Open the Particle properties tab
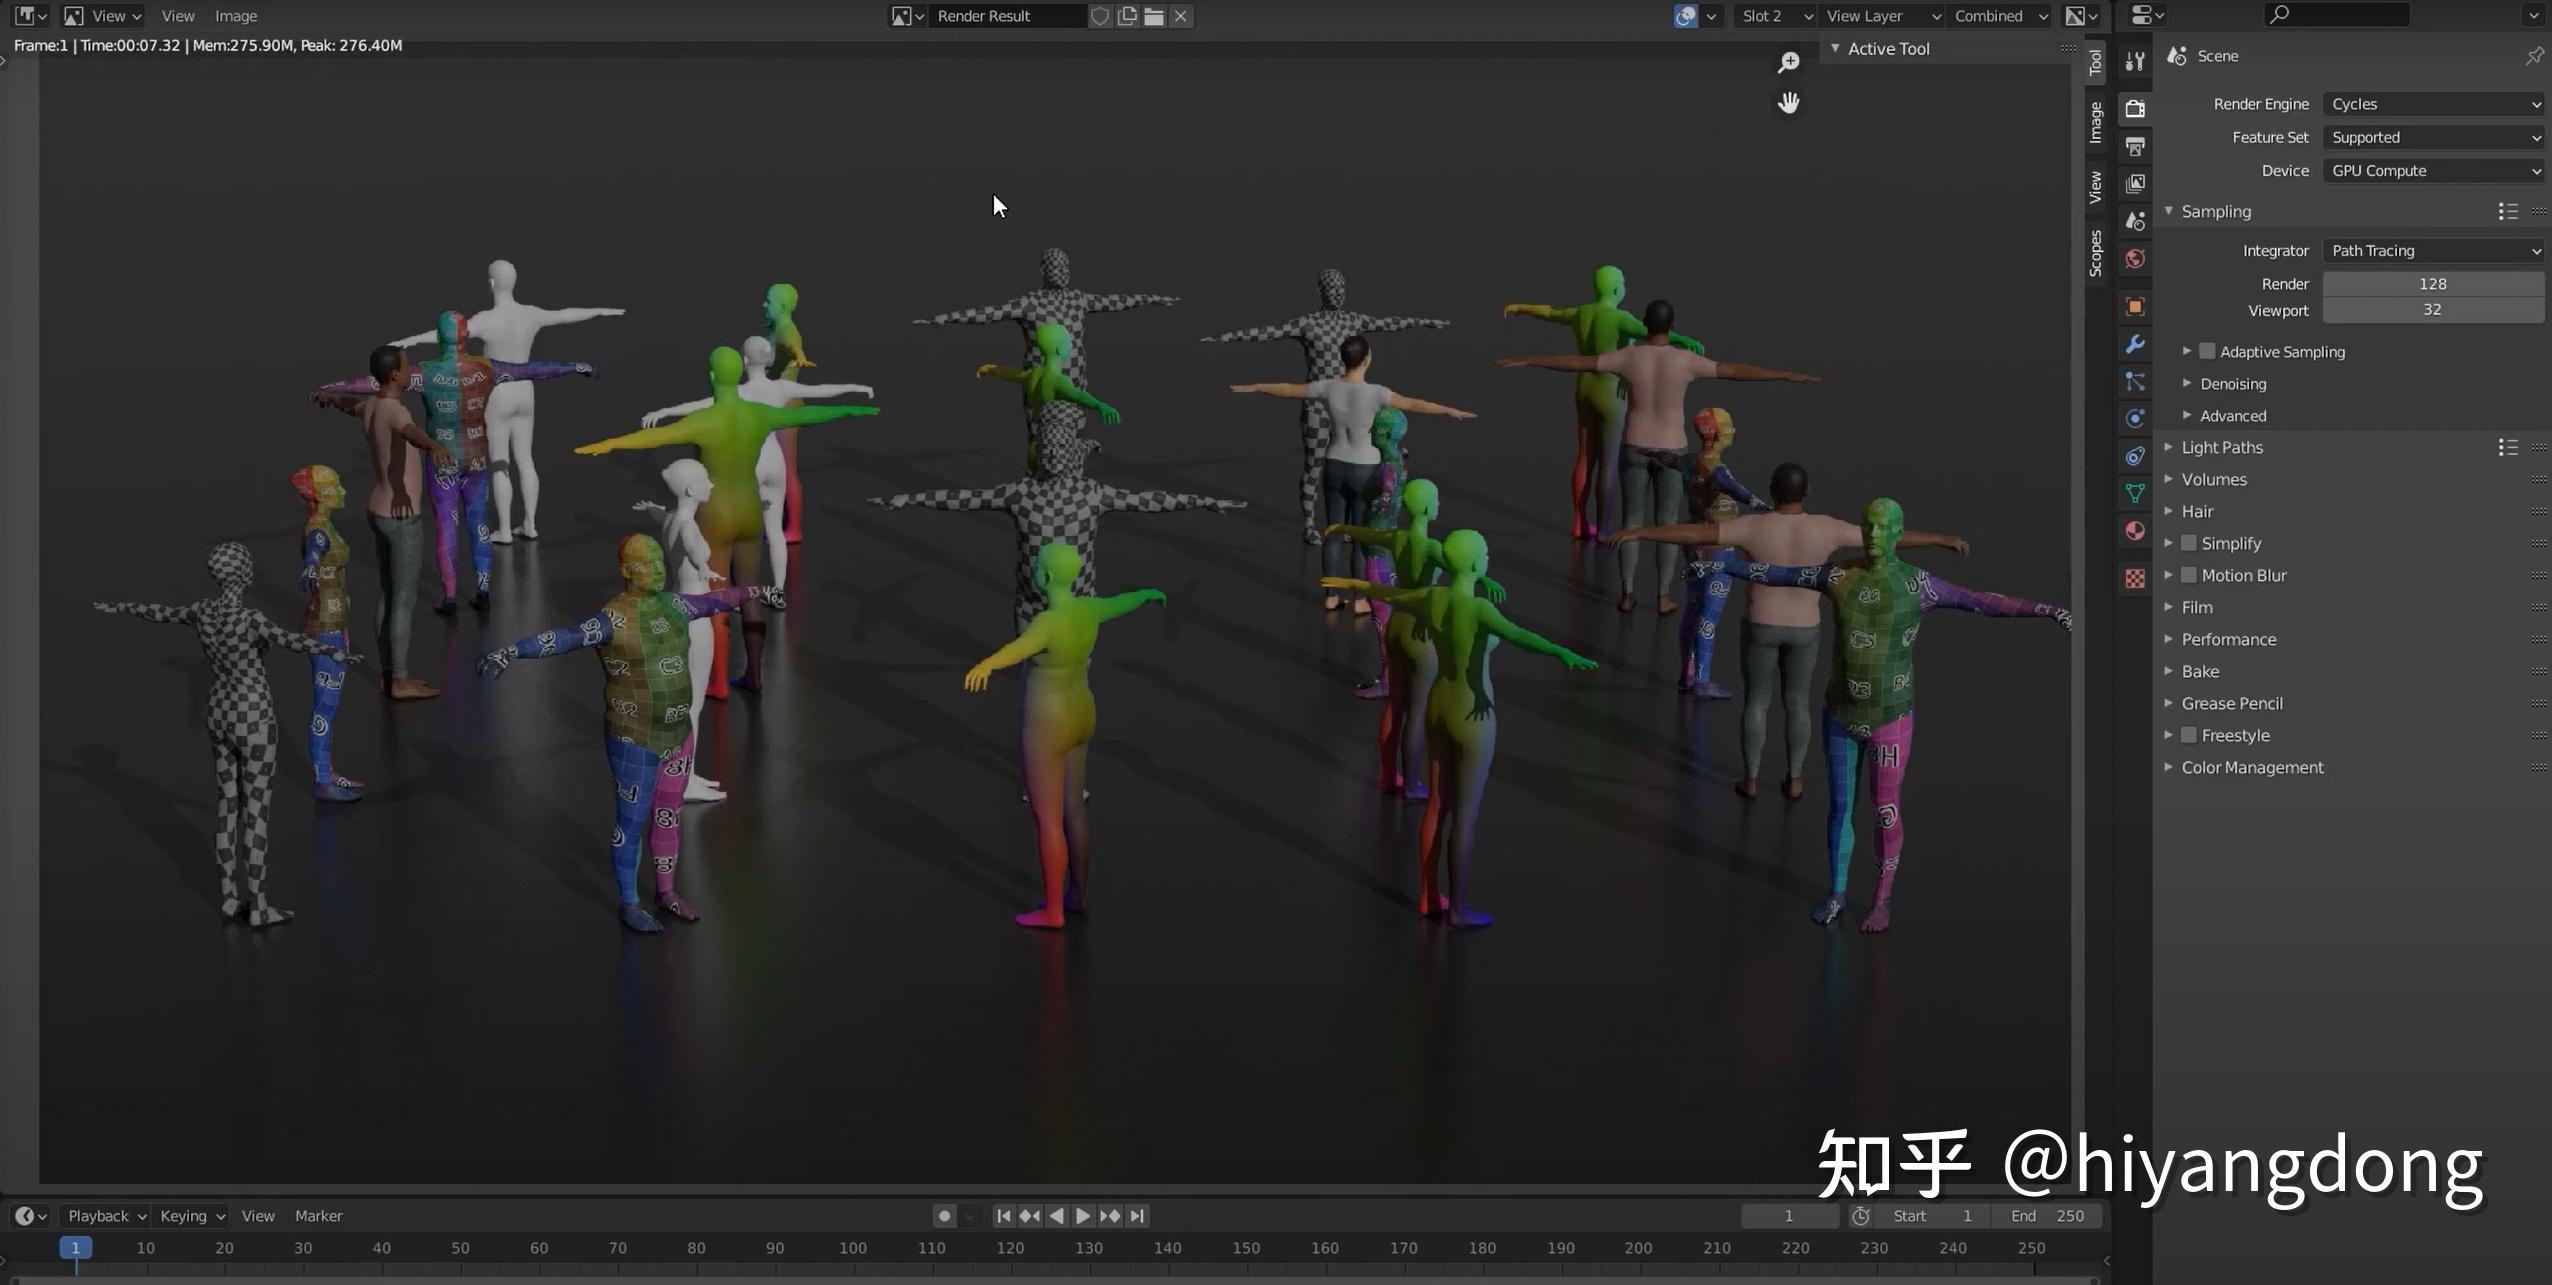 point(2135,381)
